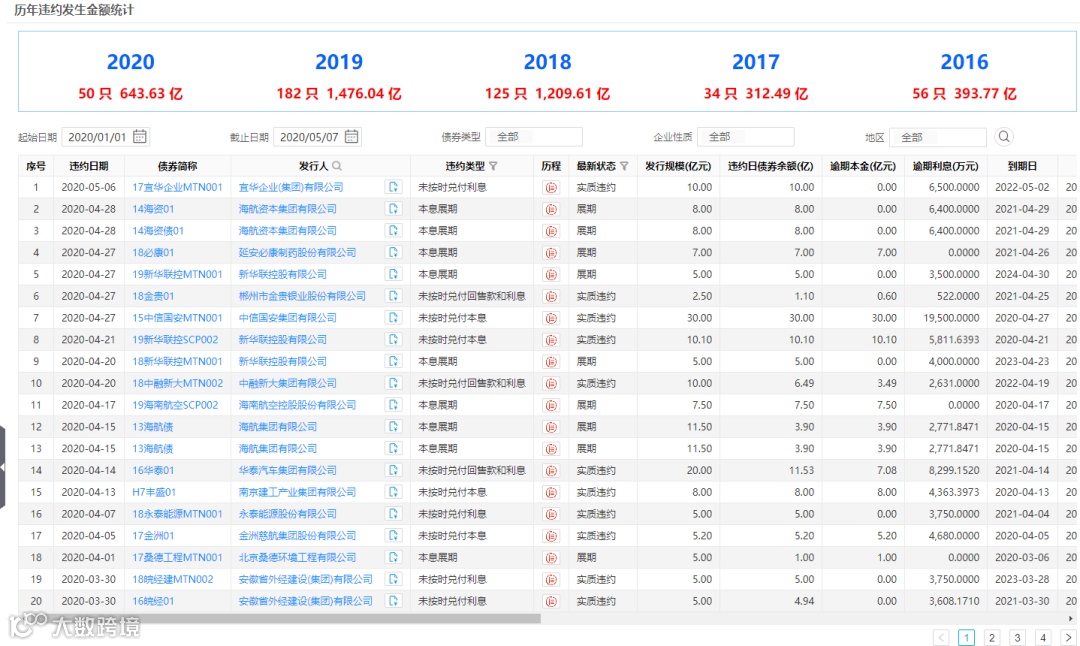The width and height of the screenshot is (1080, 646).
Task: Open history icon in row 4 18必康01
Action: tap(551, 253)
